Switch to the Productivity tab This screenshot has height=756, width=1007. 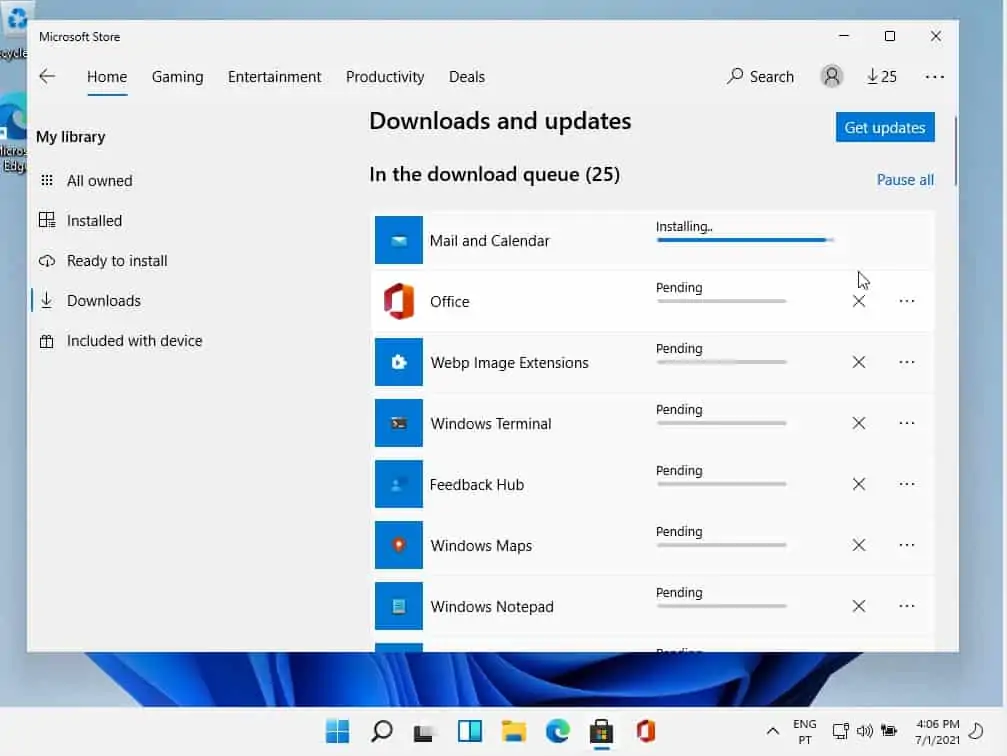(385, 77)
